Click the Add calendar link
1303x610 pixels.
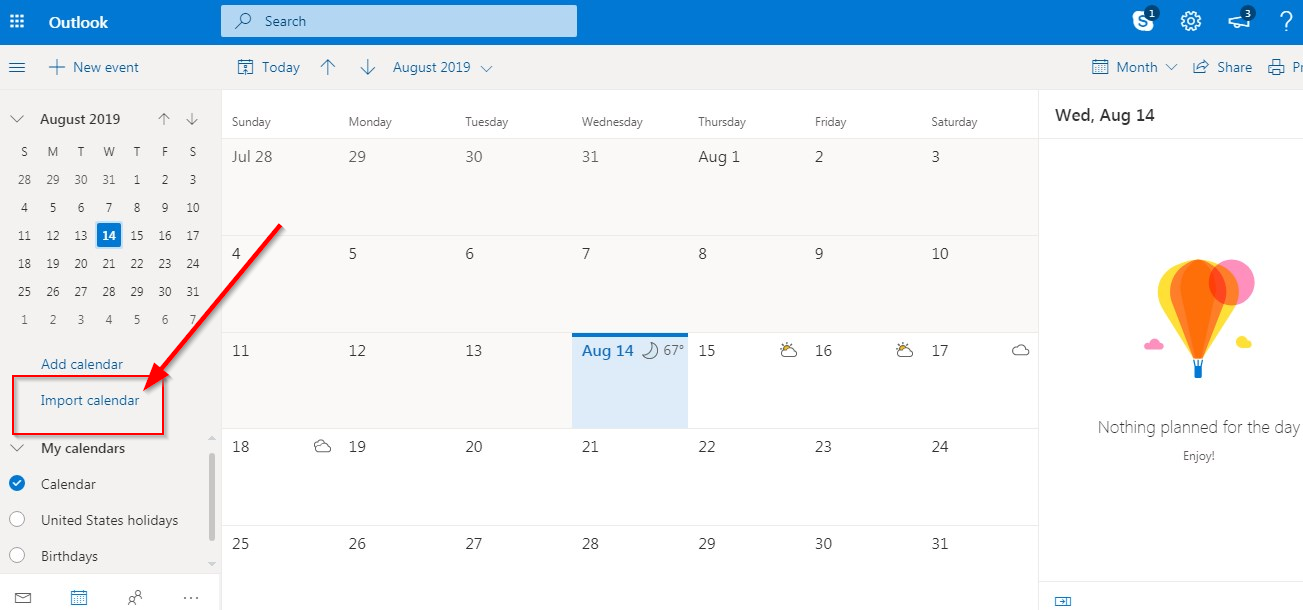click(82, 364)
